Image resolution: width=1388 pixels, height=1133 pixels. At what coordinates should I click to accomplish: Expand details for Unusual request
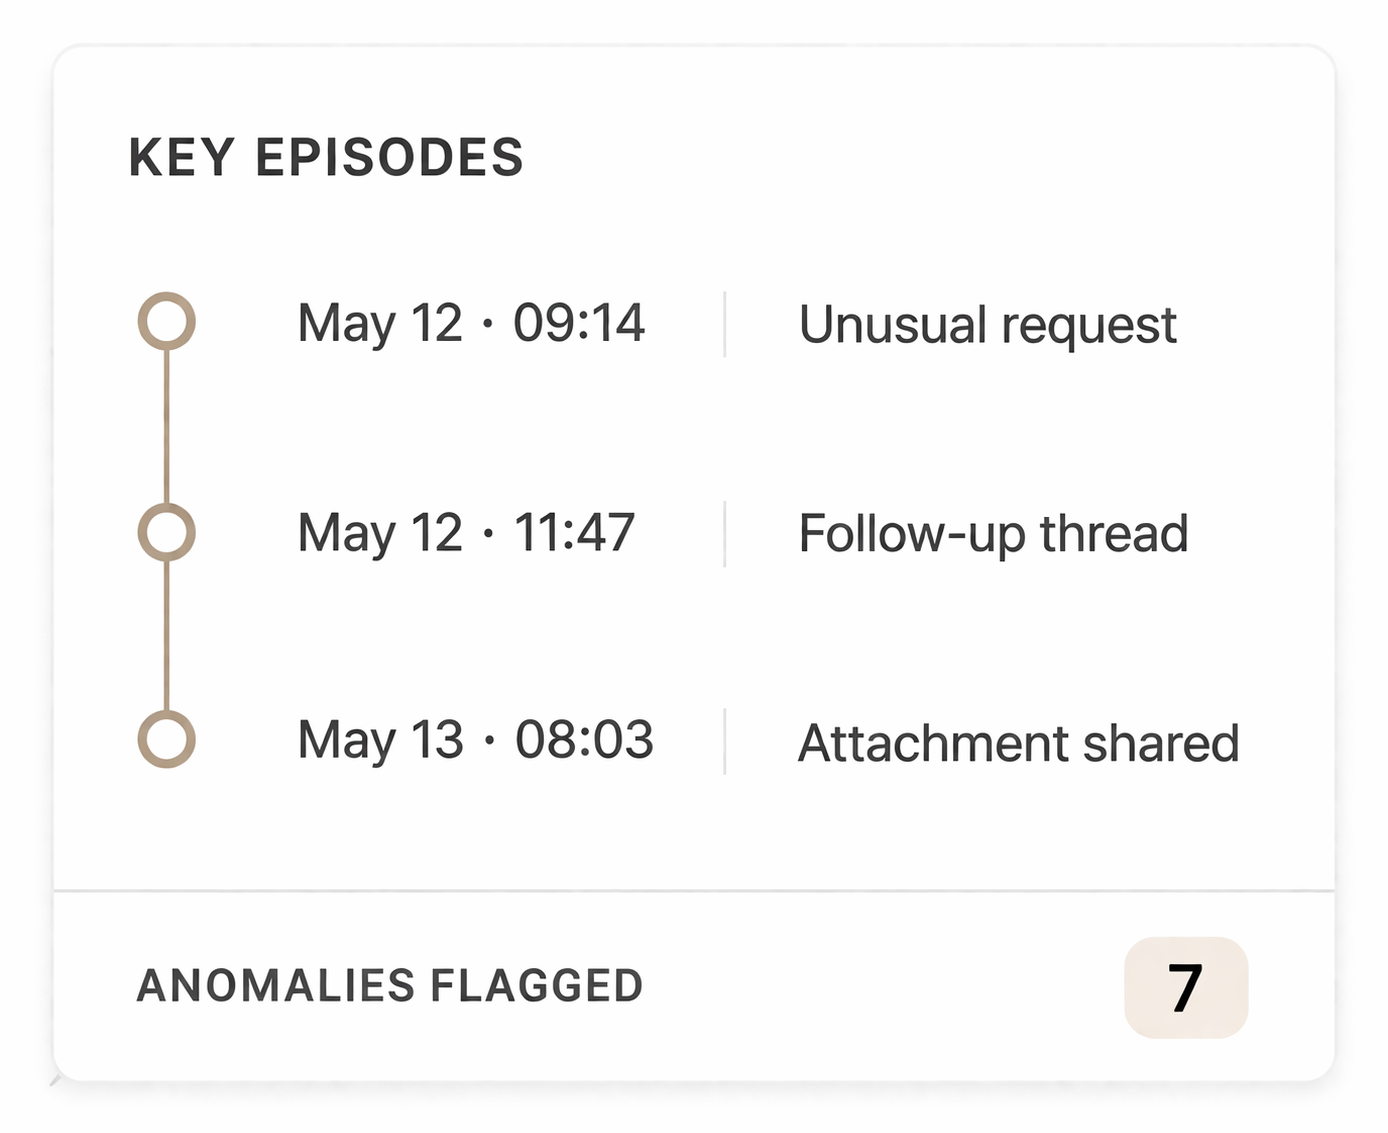click(x=988, y=324)
